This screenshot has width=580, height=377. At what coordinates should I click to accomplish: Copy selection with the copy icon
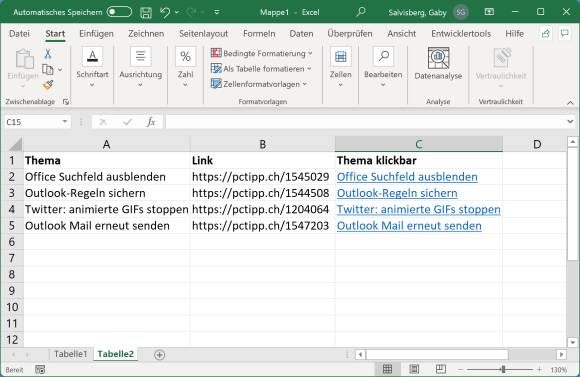click(48, 70)
